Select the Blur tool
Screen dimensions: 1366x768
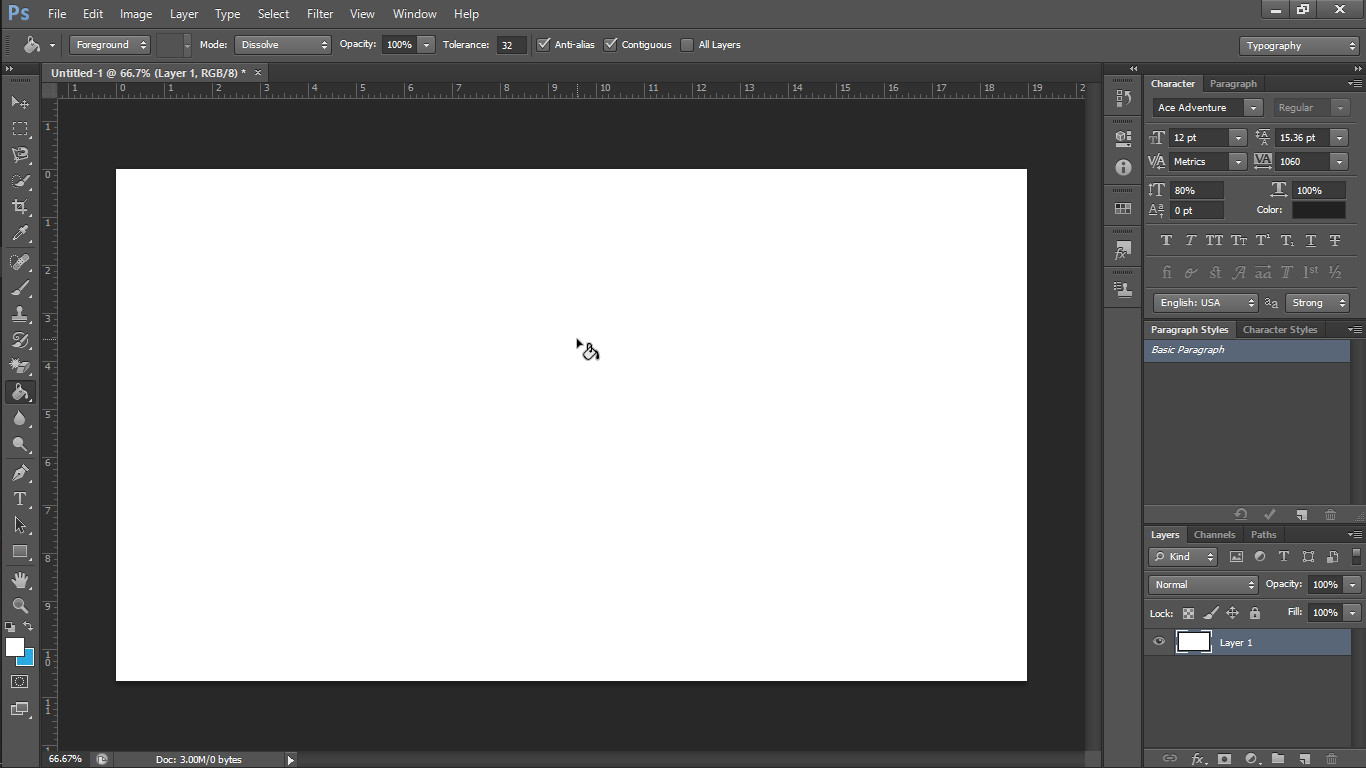tap(20, 419)
